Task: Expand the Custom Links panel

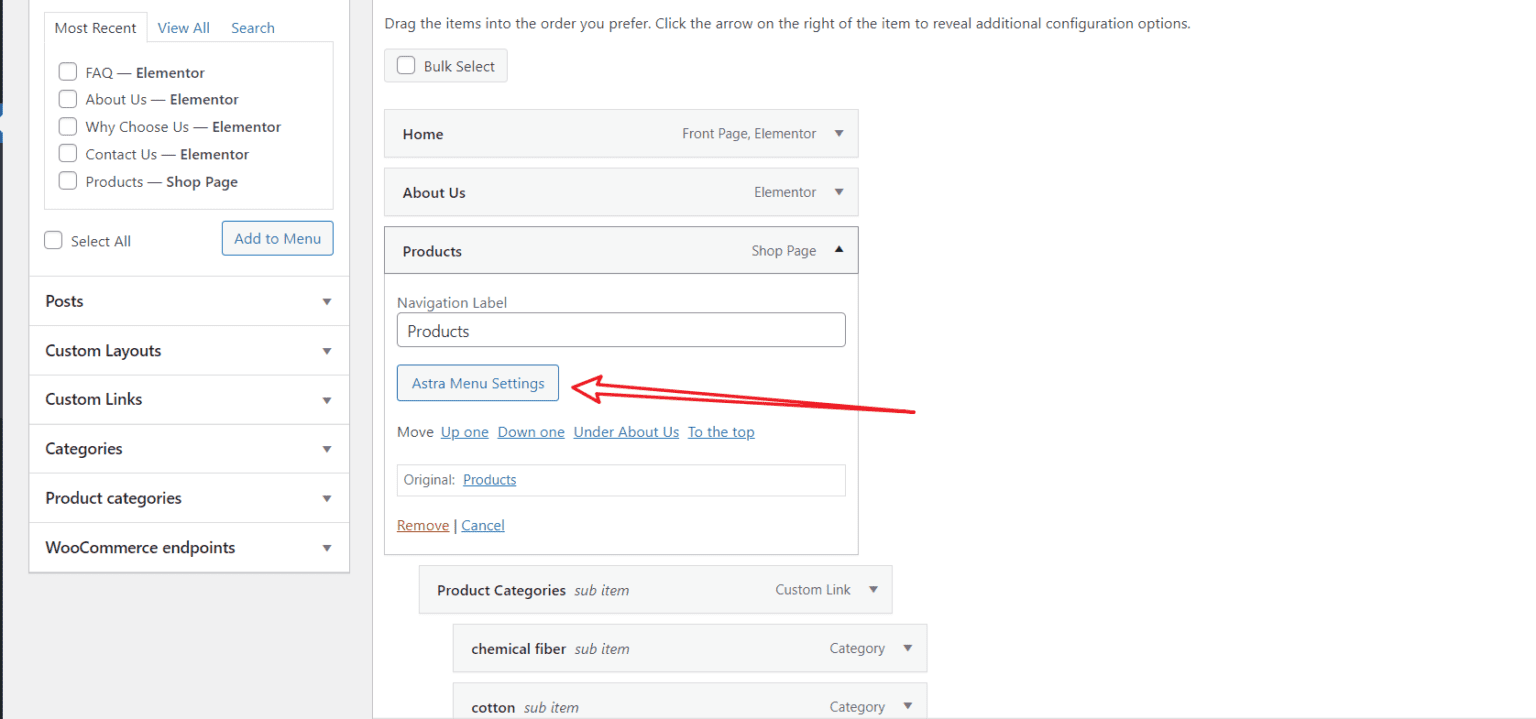Action: [x=326, y=400]
